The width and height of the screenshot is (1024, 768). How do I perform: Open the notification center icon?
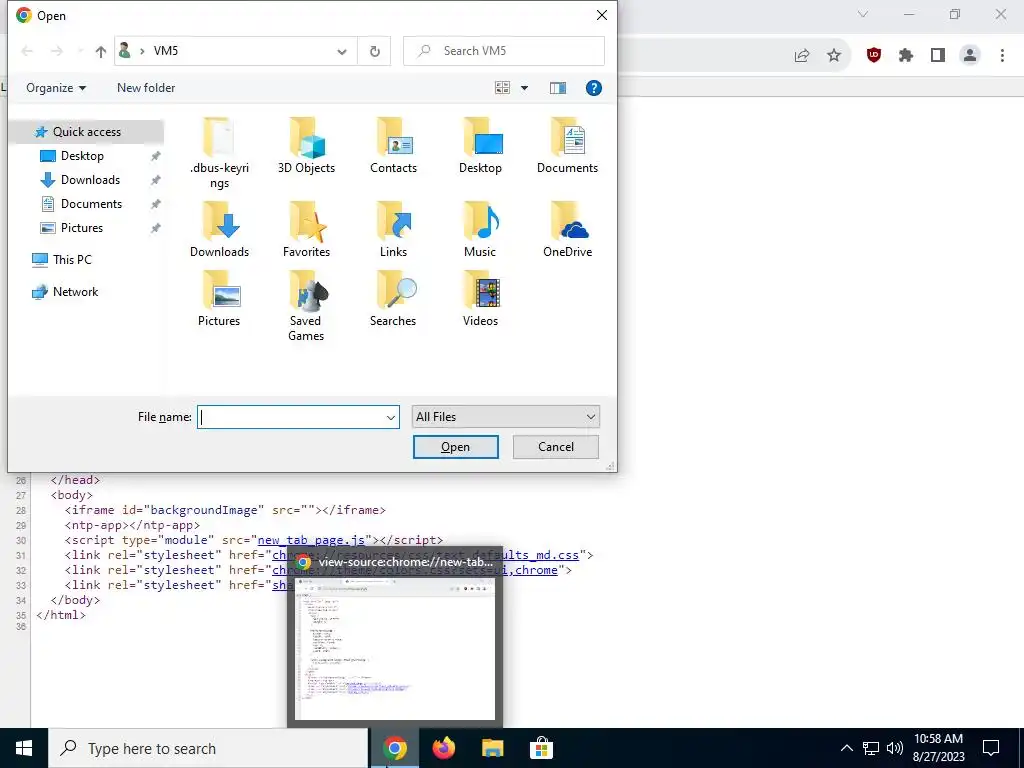(x=991, y=748)
